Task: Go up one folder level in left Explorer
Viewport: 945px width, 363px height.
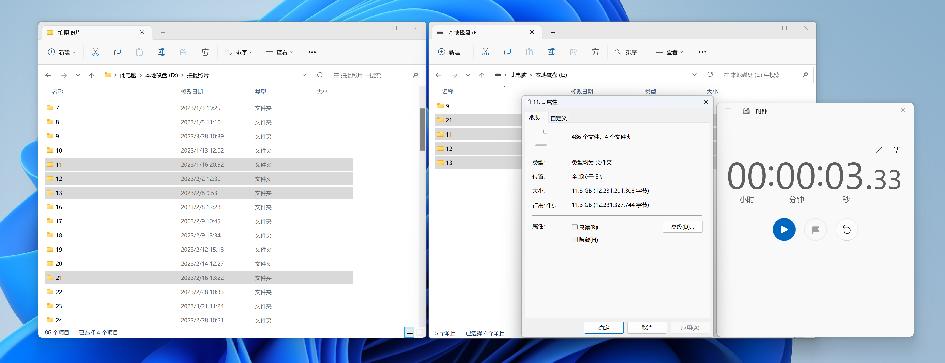Action: pyautogui.click(x=92, y=75)
